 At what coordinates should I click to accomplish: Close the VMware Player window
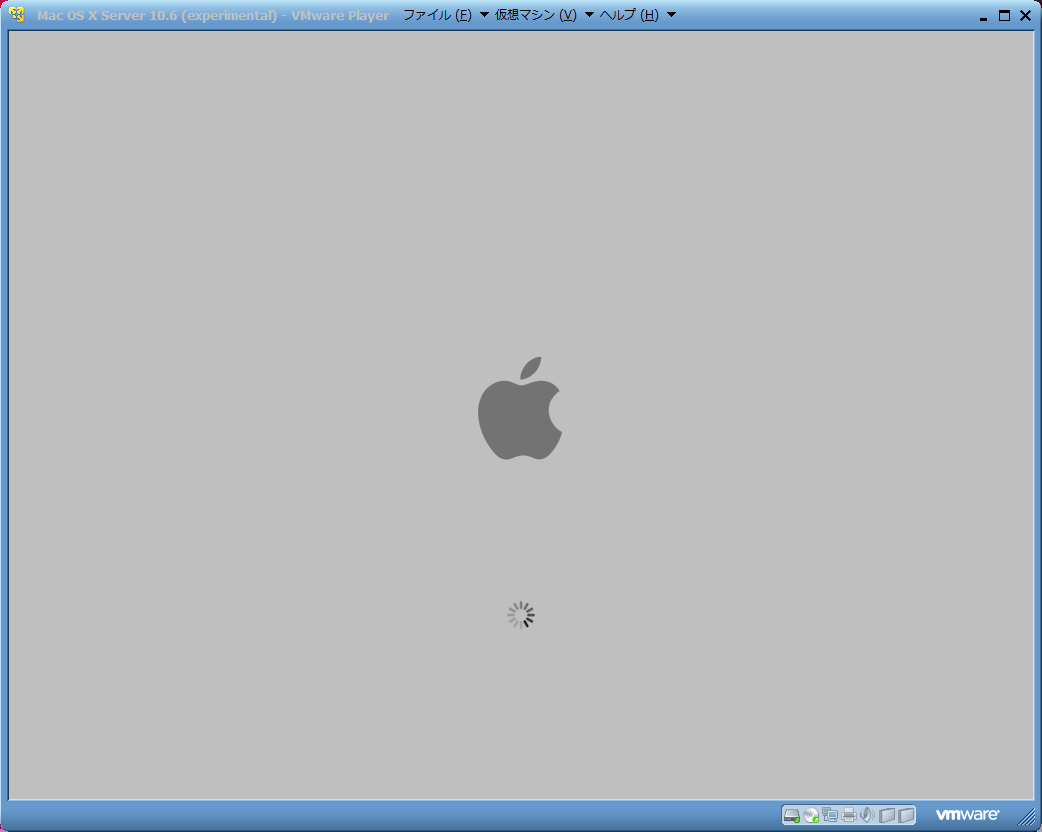(x=1025, y=15)
